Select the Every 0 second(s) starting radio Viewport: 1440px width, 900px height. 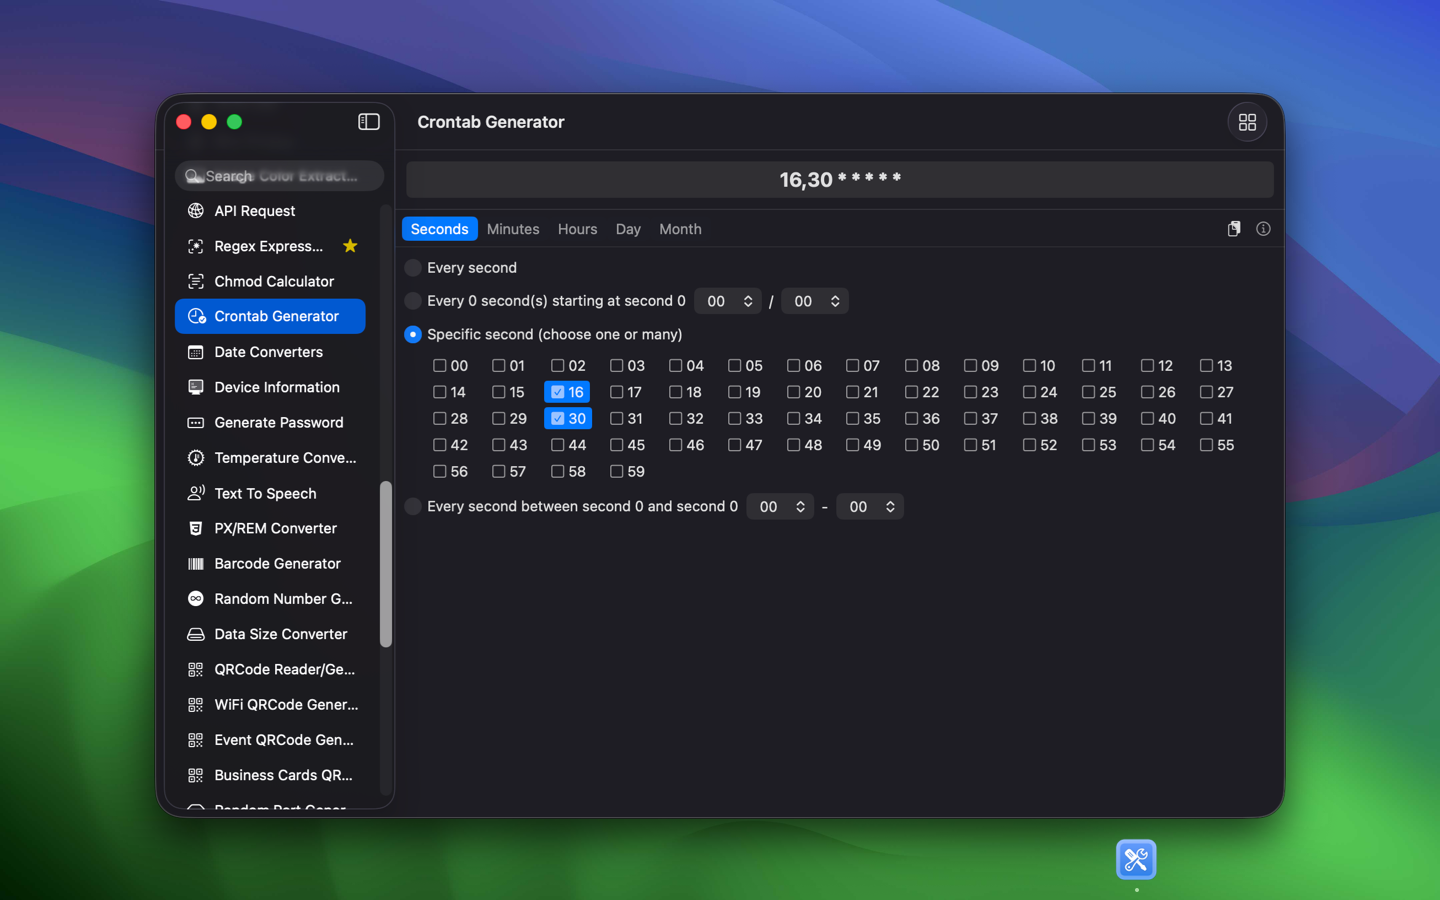(x=413, y=301)
